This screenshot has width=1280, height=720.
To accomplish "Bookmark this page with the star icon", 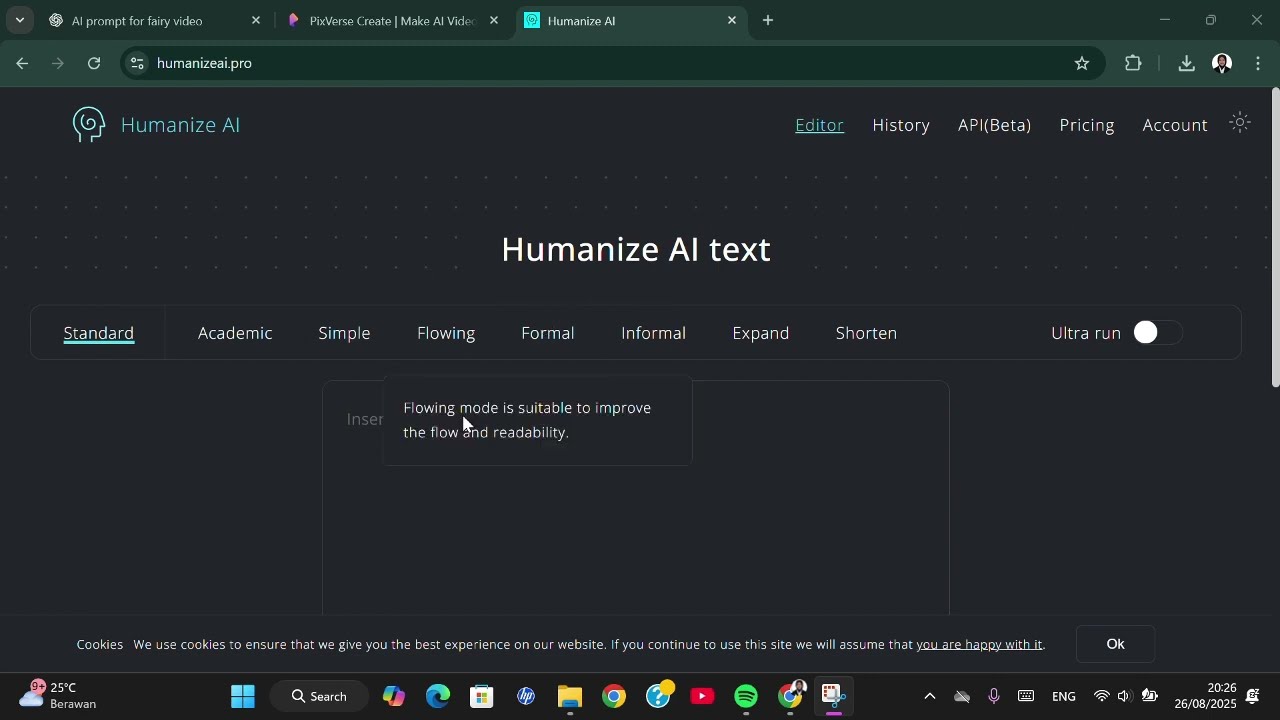I will pos(1082,63).
